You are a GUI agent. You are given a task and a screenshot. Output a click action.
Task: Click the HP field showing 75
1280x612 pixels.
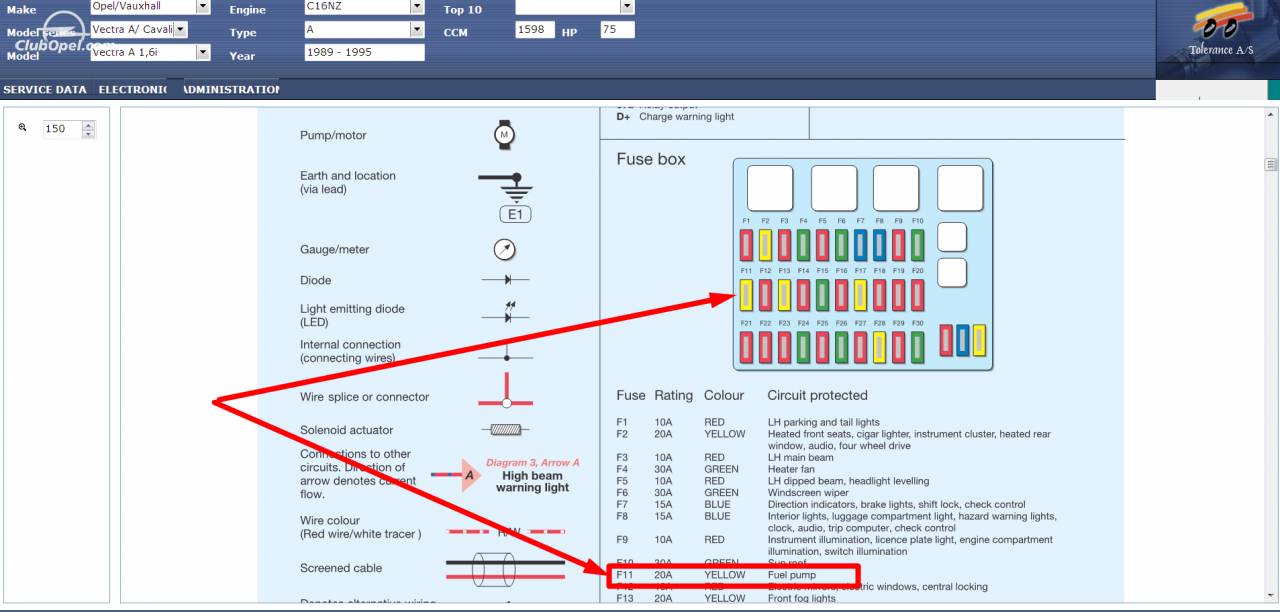click(617, 30)
